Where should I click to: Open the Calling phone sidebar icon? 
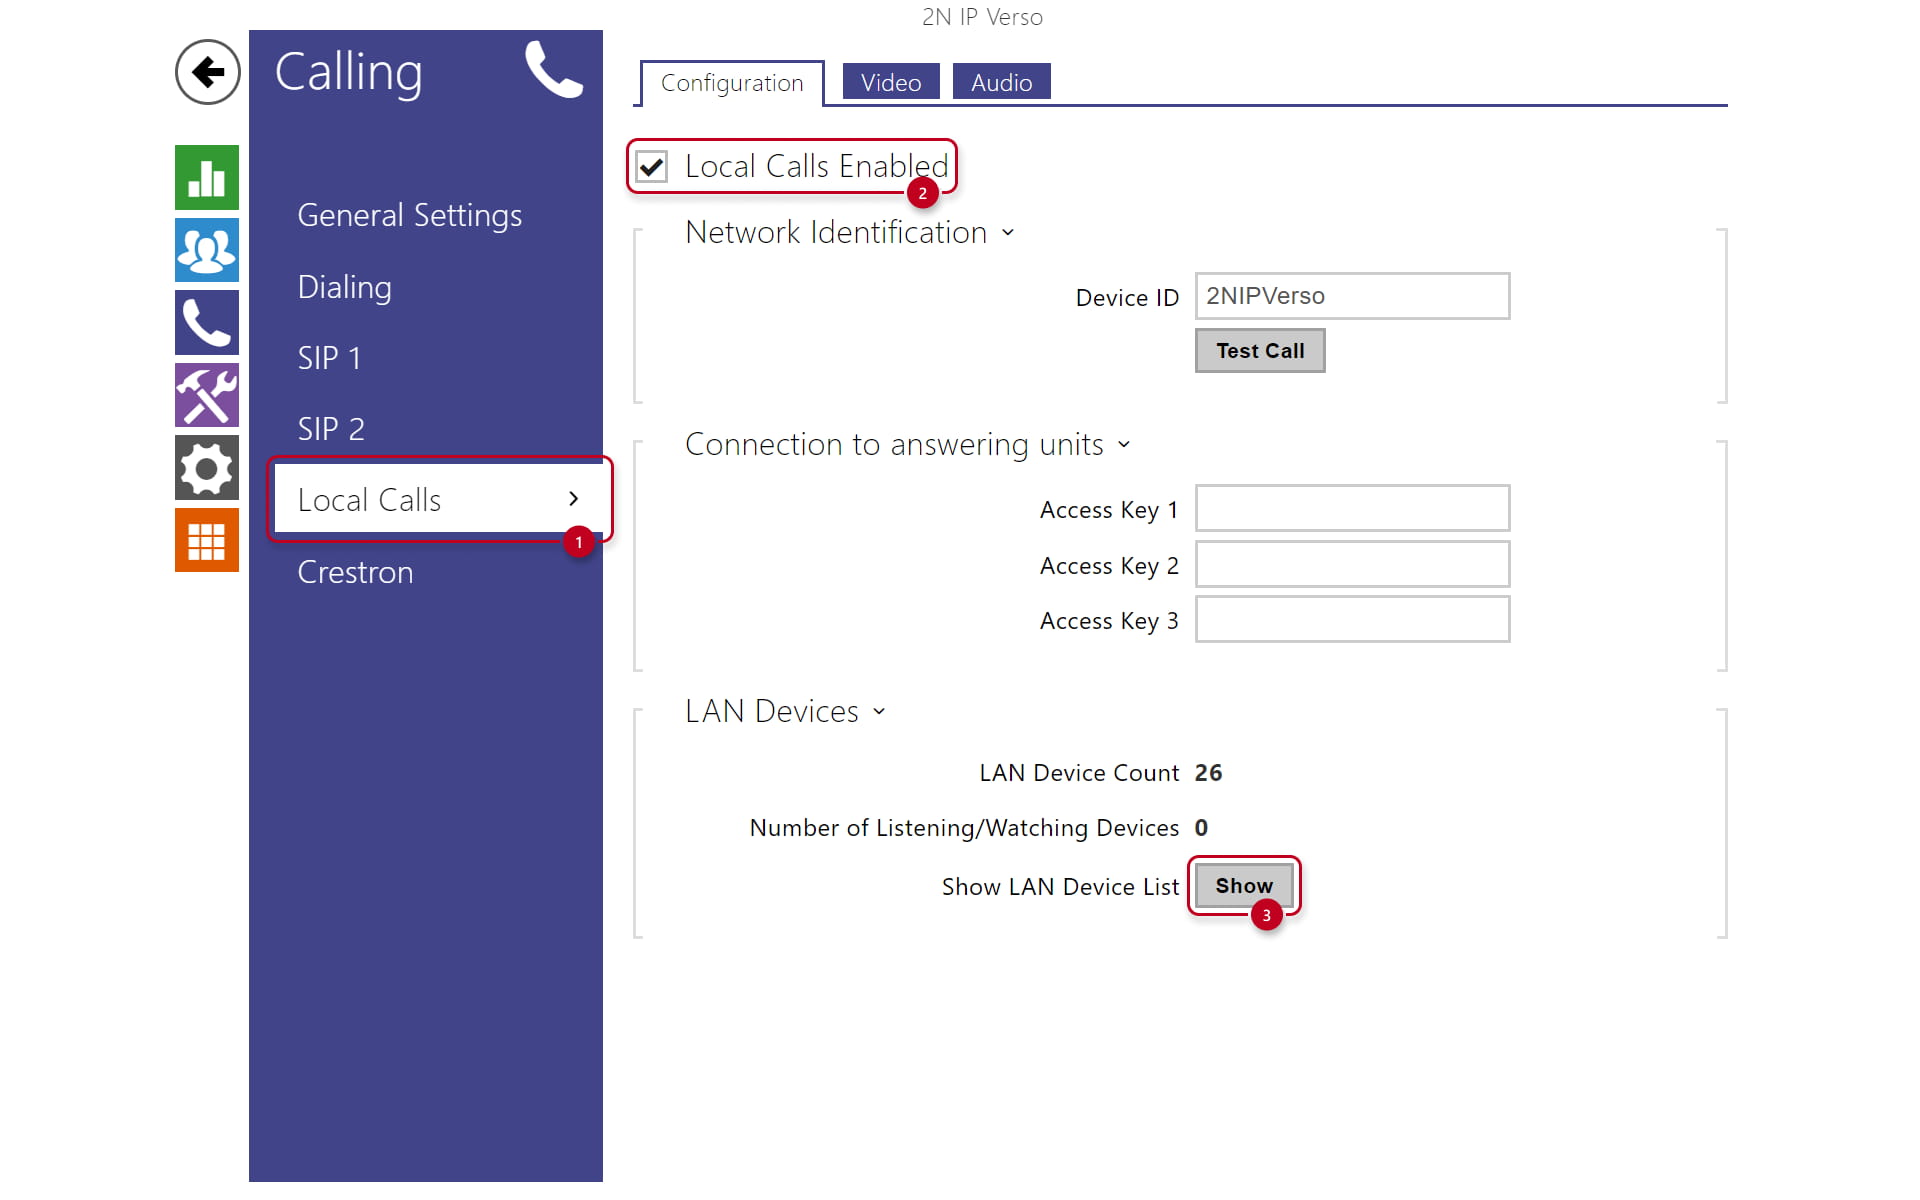click(x=207, y=322)
